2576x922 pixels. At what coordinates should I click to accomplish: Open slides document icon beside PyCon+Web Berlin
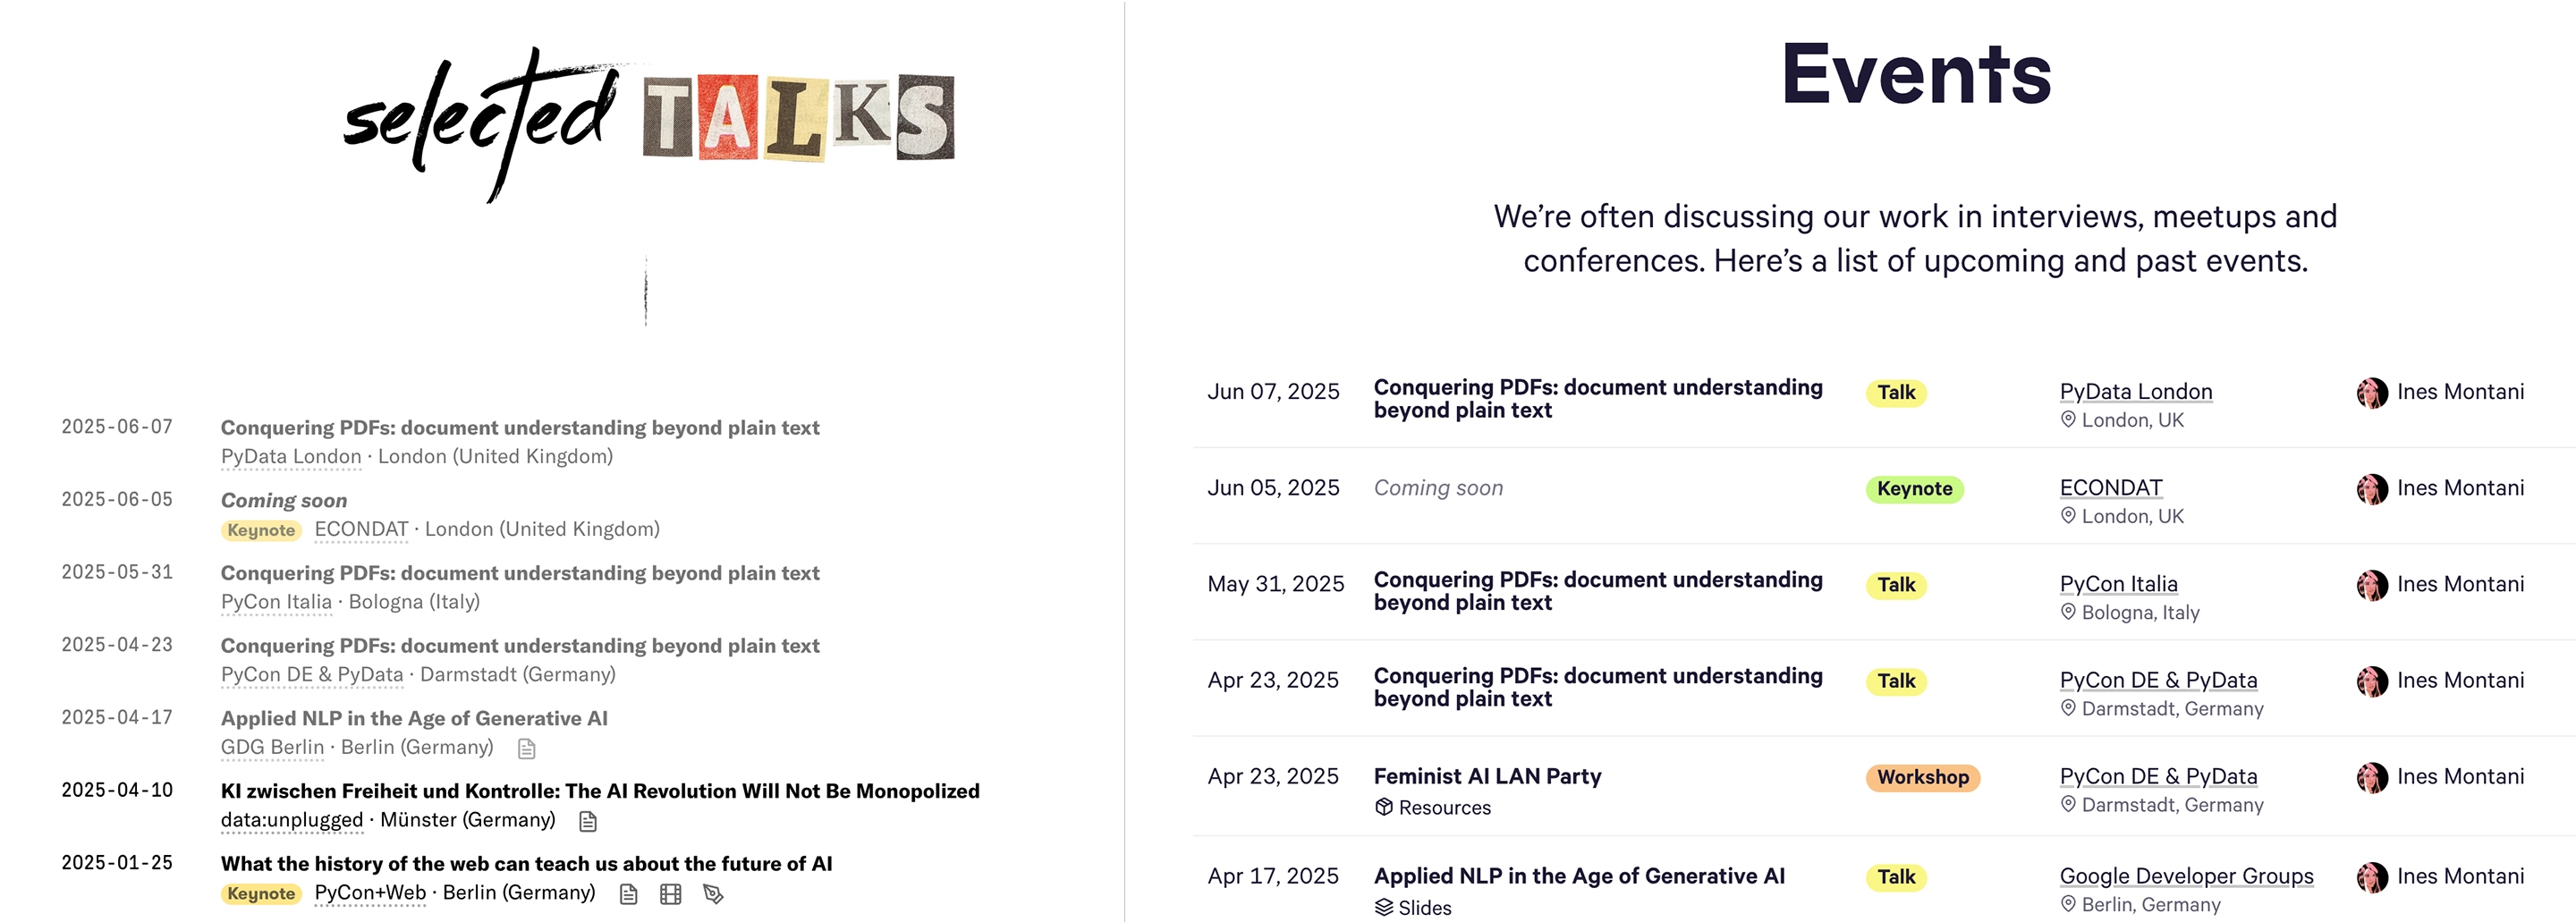pos(628,894)
